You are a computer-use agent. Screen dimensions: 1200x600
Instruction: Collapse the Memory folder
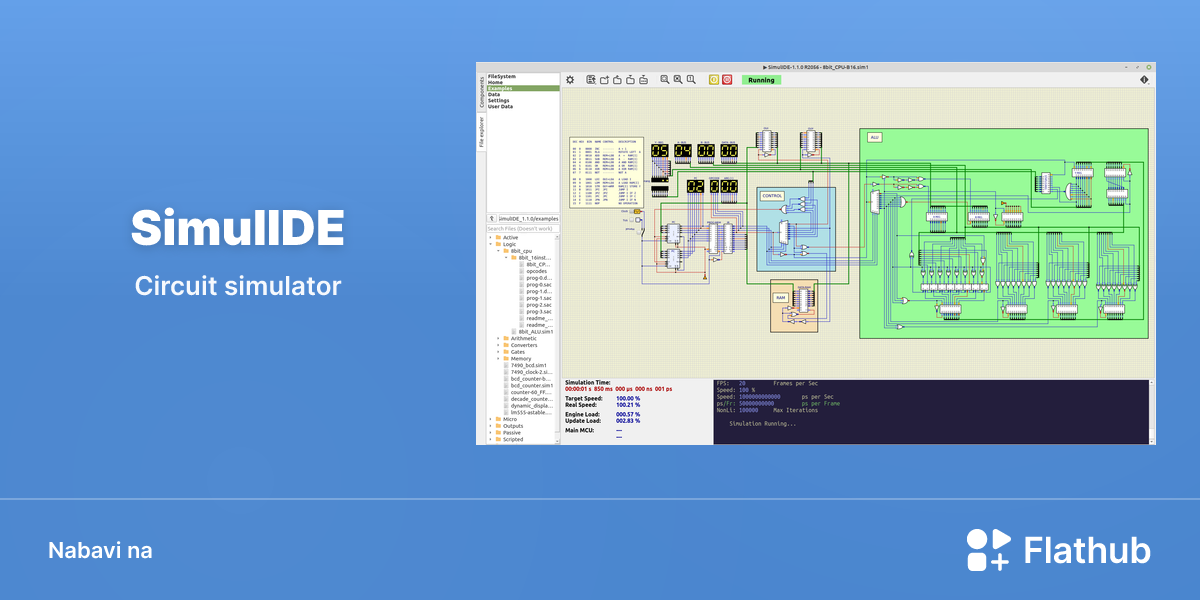click(498, 359)
